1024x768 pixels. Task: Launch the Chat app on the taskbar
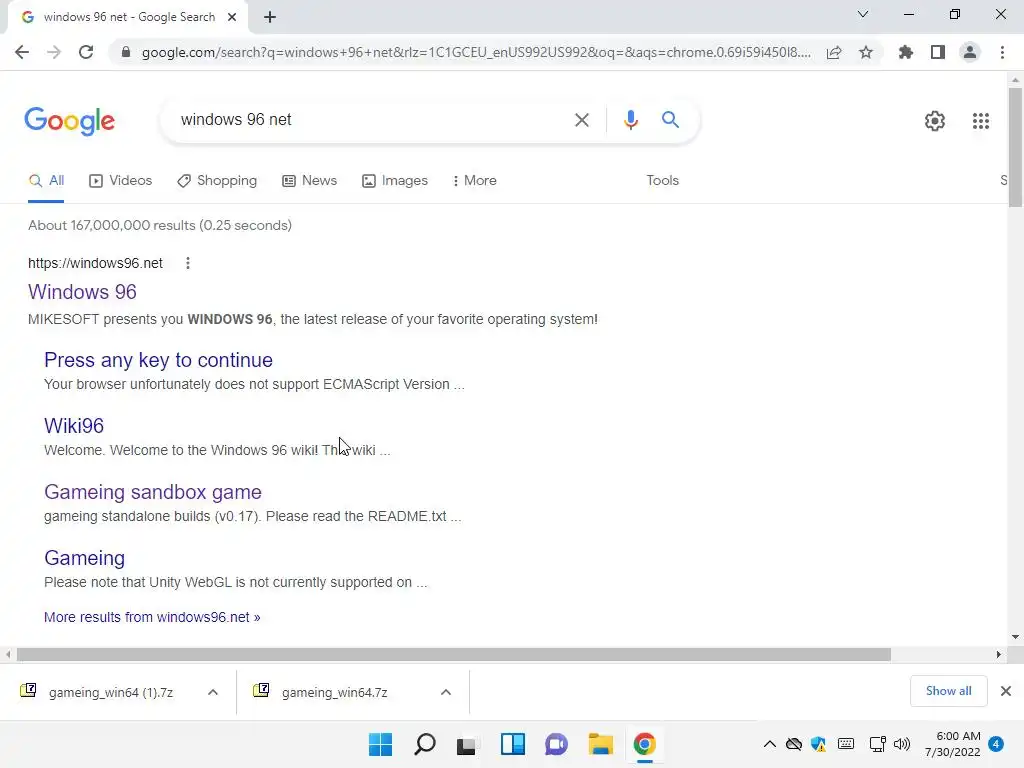[x=556, y=744]
